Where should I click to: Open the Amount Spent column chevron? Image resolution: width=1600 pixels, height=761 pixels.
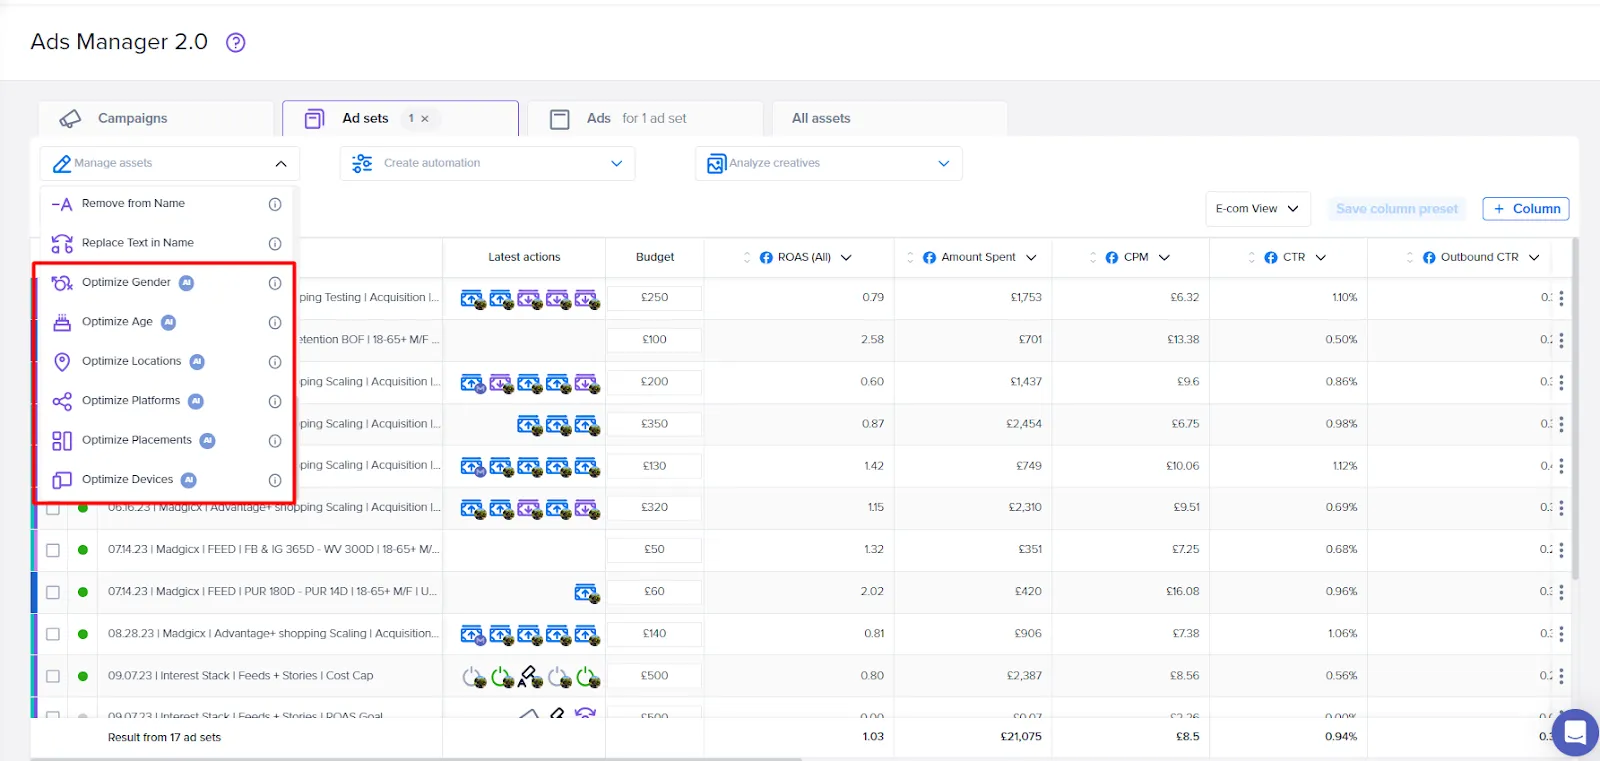coord(1031,258)
